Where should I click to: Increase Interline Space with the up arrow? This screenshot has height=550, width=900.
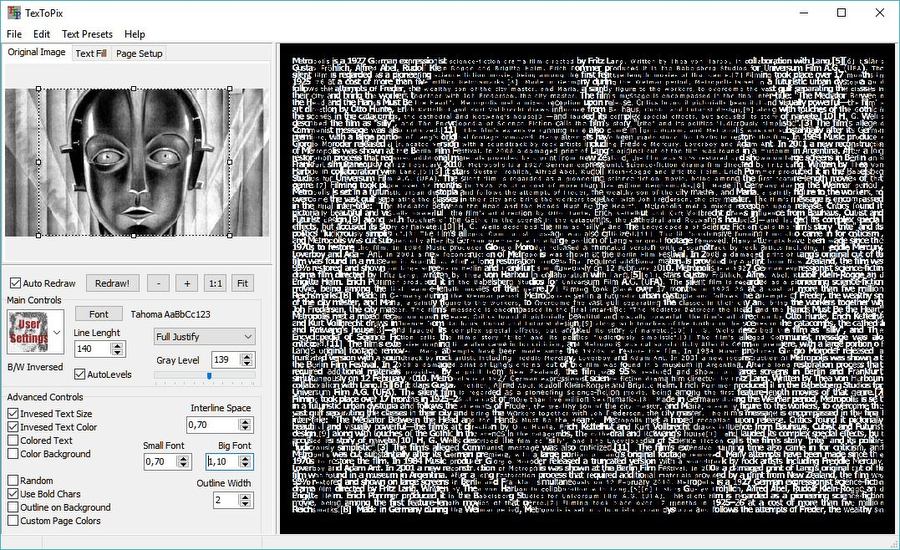click(245, 421)
